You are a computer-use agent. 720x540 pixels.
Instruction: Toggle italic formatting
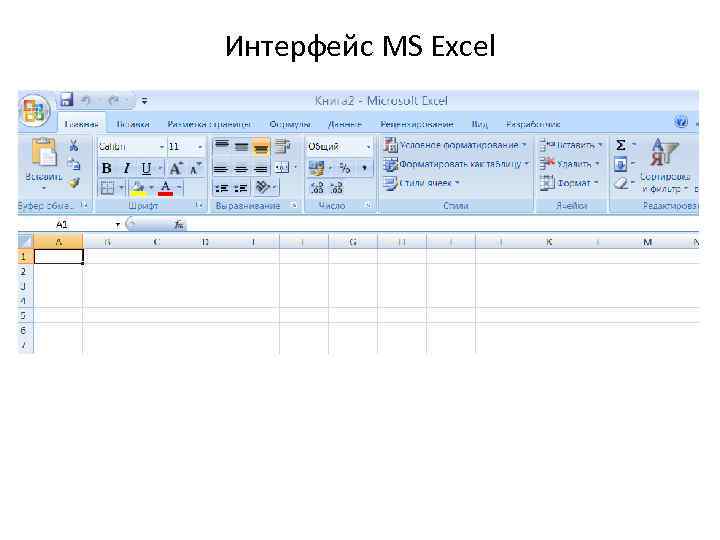click(126, 169)
